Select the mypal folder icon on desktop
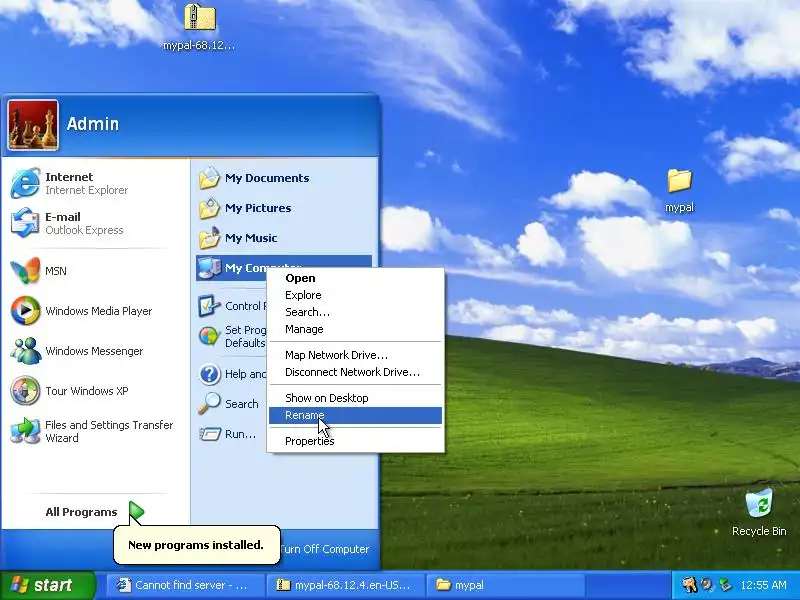The width and height of the screenshot is (800, 600). 679,181
